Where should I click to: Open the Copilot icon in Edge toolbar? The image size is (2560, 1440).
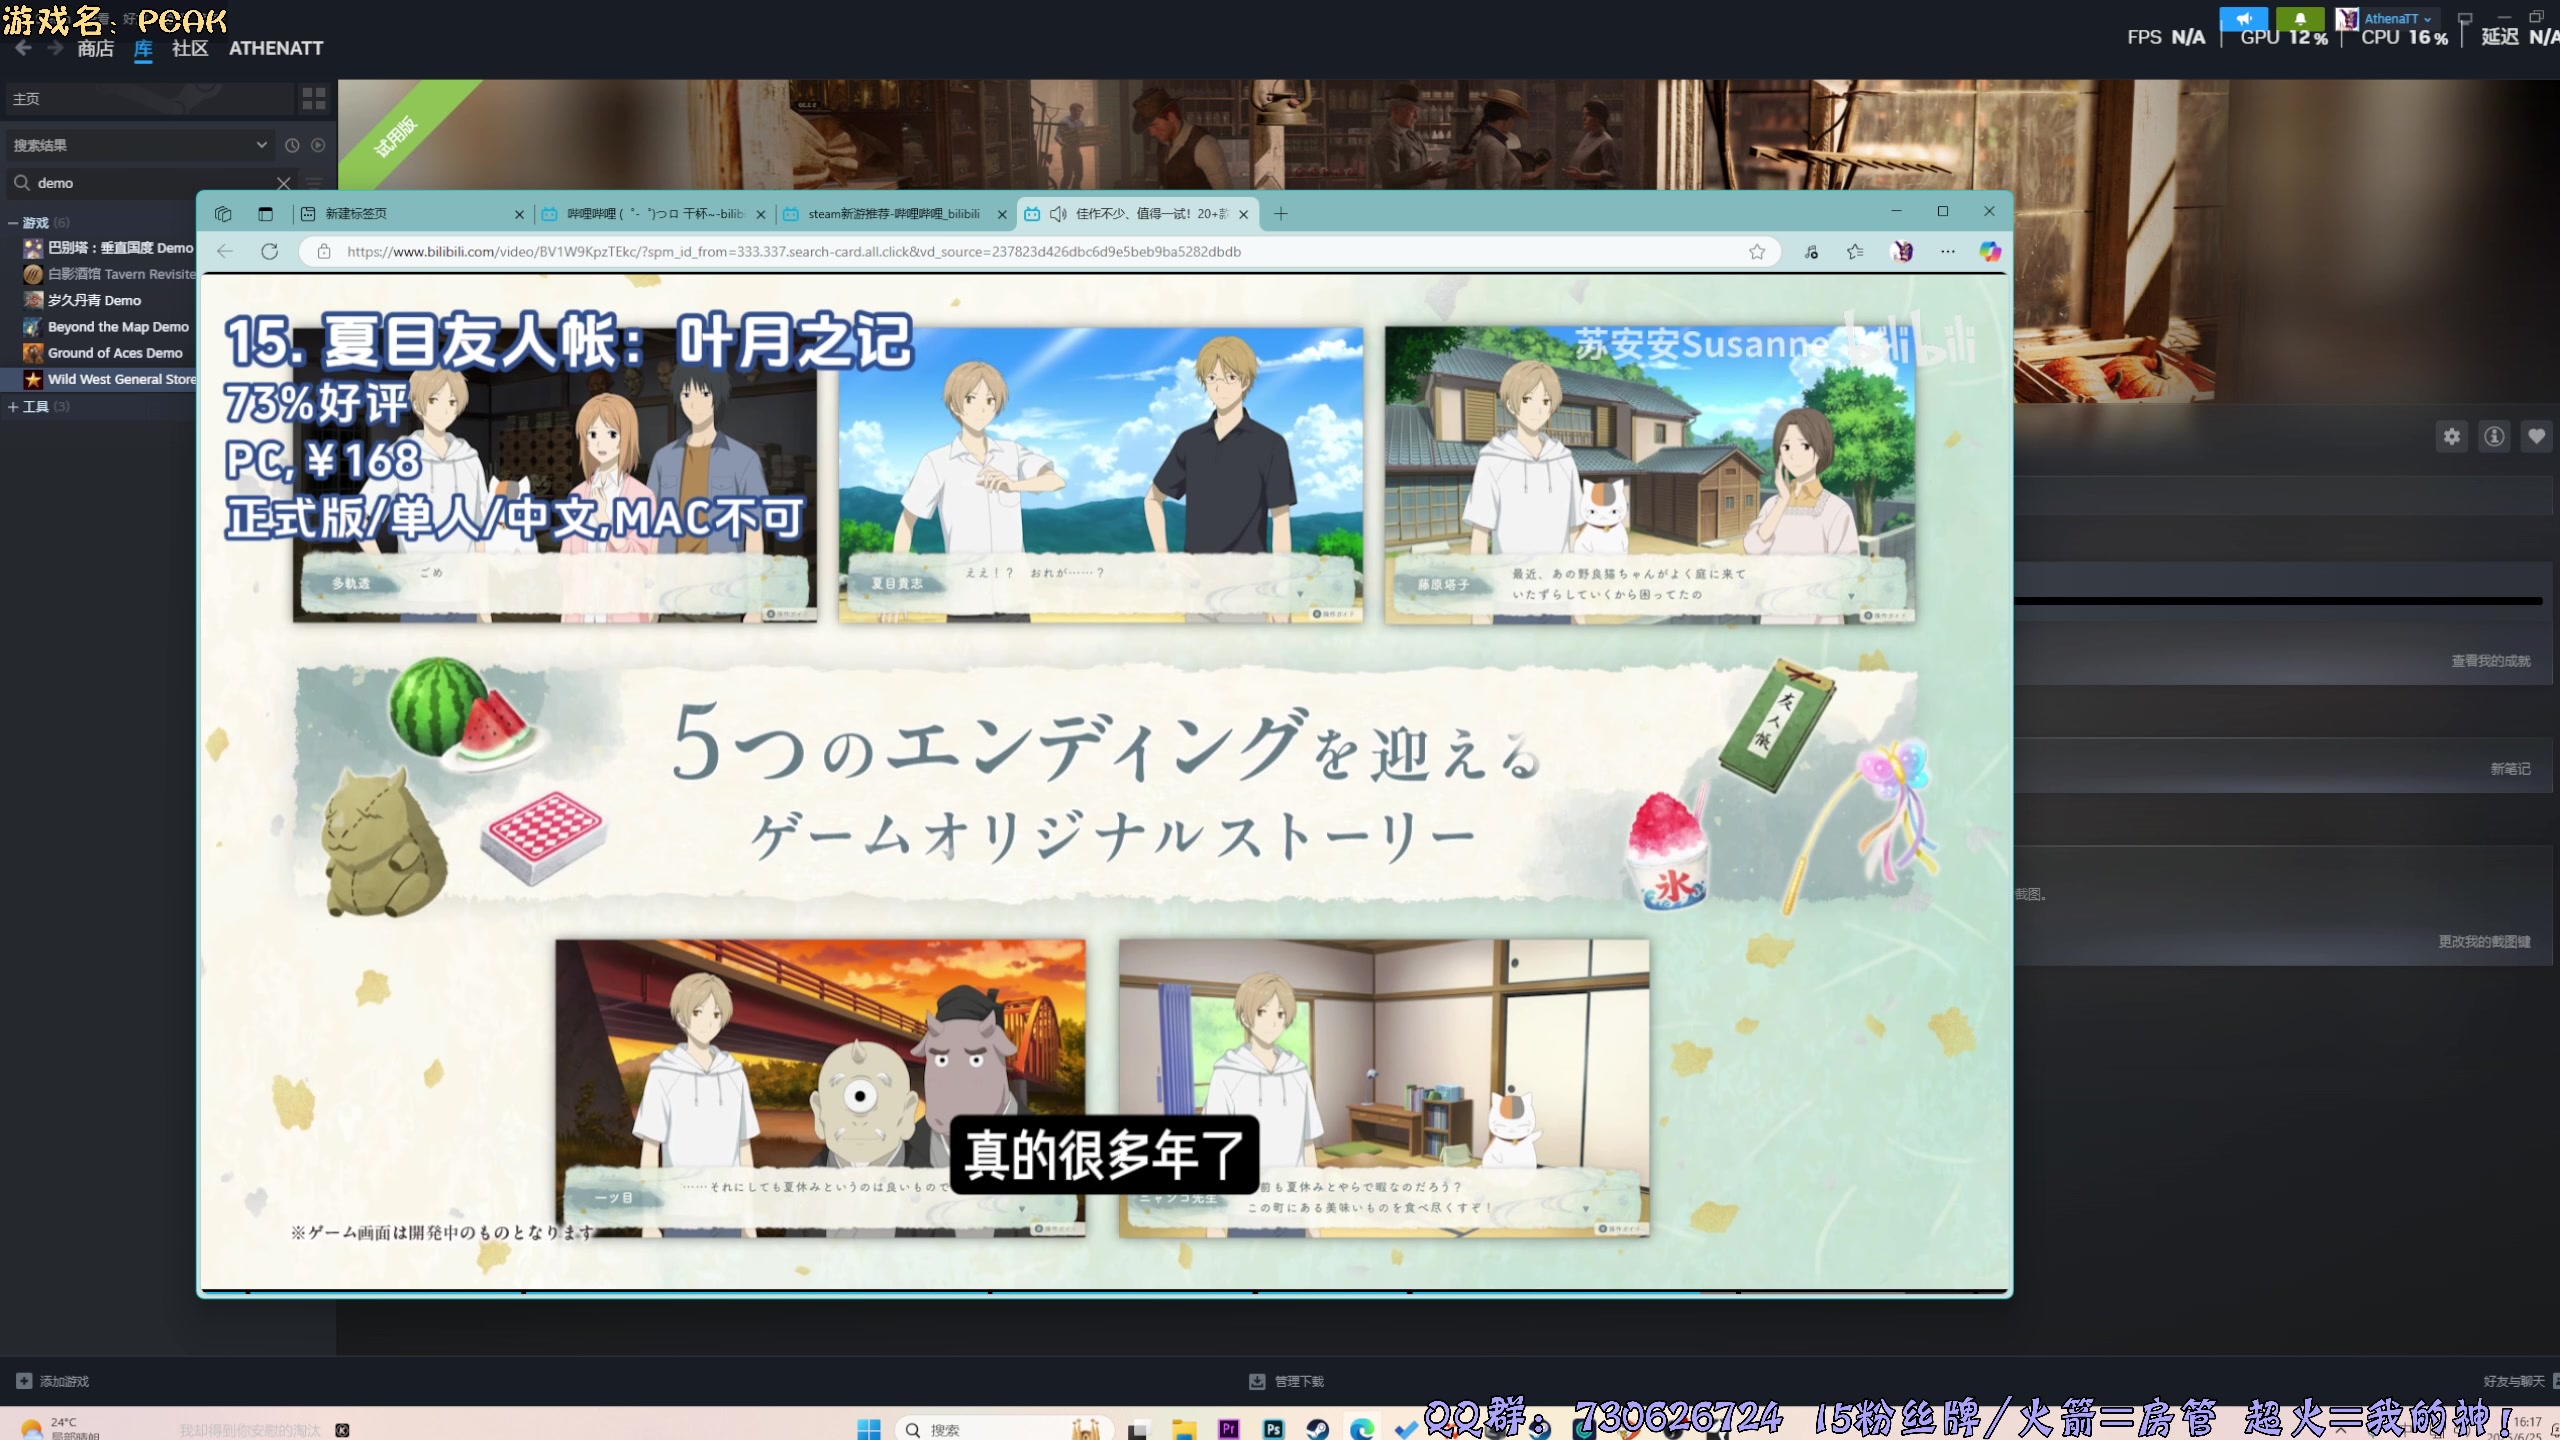1990,251
